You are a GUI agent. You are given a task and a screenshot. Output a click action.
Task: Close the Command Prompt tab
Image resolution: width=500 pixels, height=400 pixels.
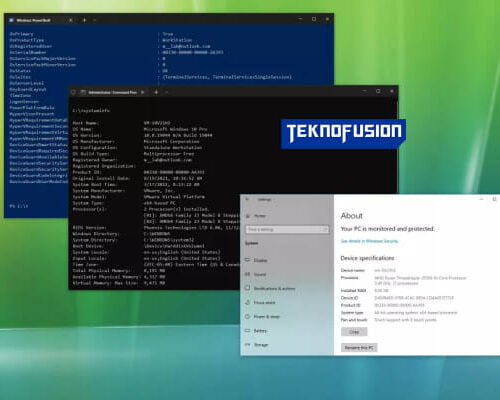(x=142, y=92)
